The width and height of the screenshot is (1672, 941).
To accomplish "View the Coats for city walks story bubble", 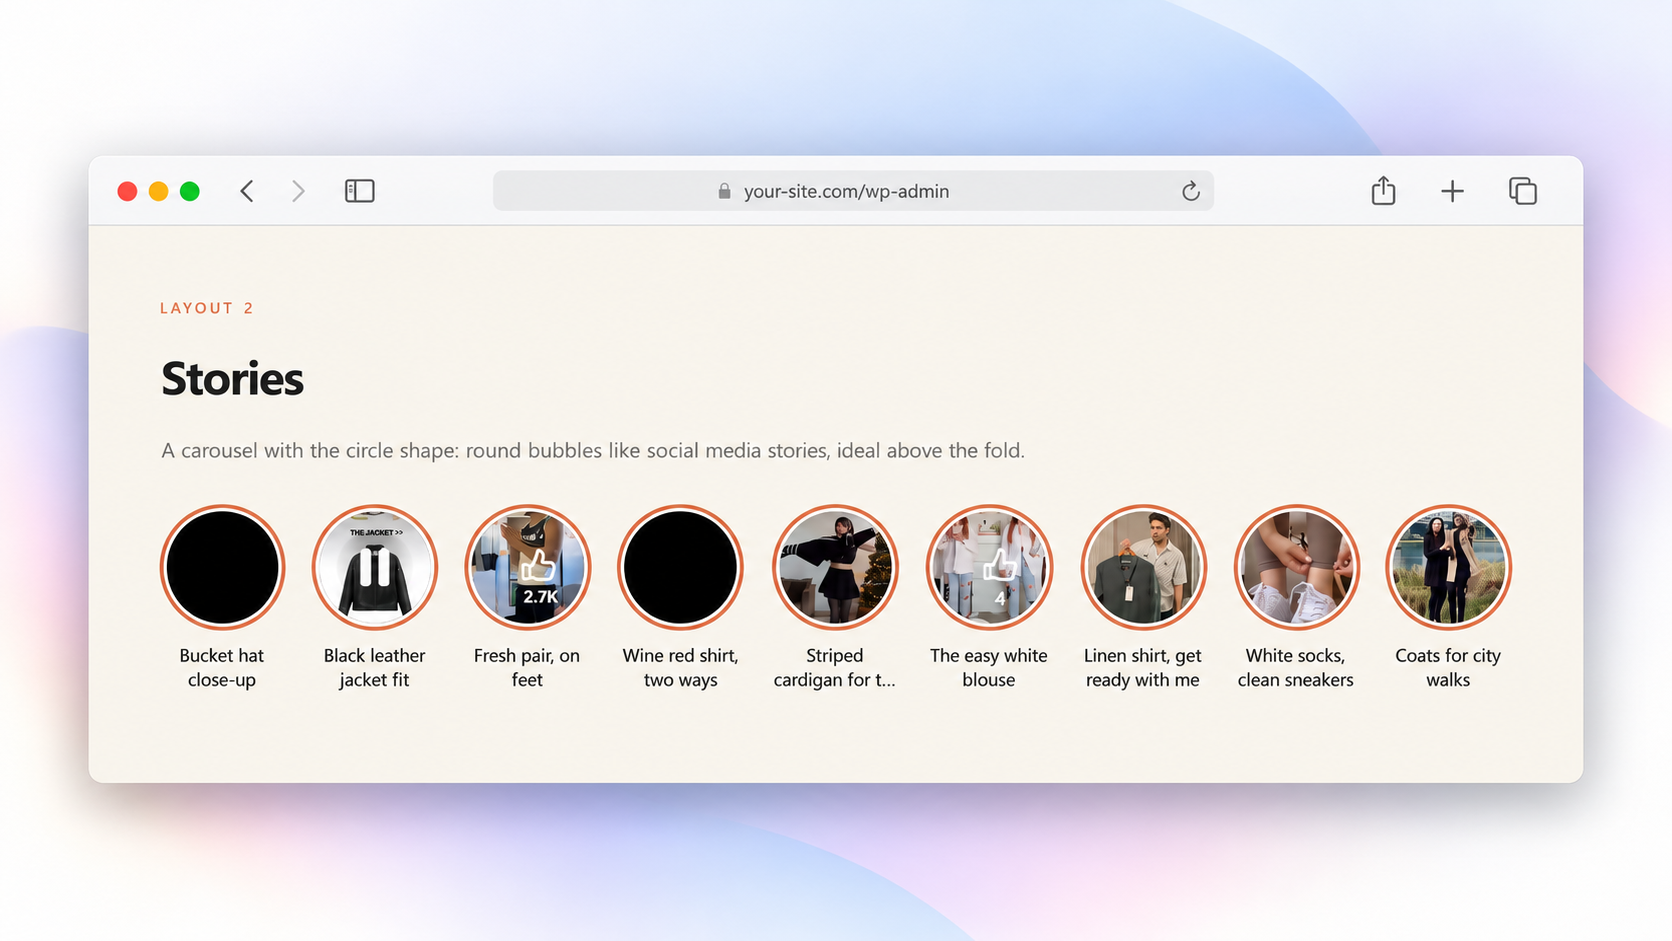I will (1448, 567).
